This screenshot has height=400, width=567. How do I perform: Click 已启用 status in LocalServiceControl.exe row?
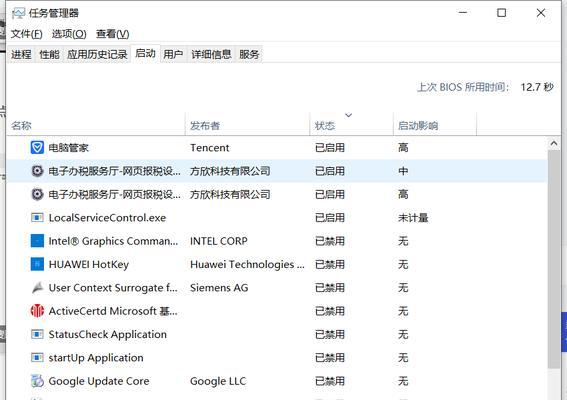pos(330,218)
